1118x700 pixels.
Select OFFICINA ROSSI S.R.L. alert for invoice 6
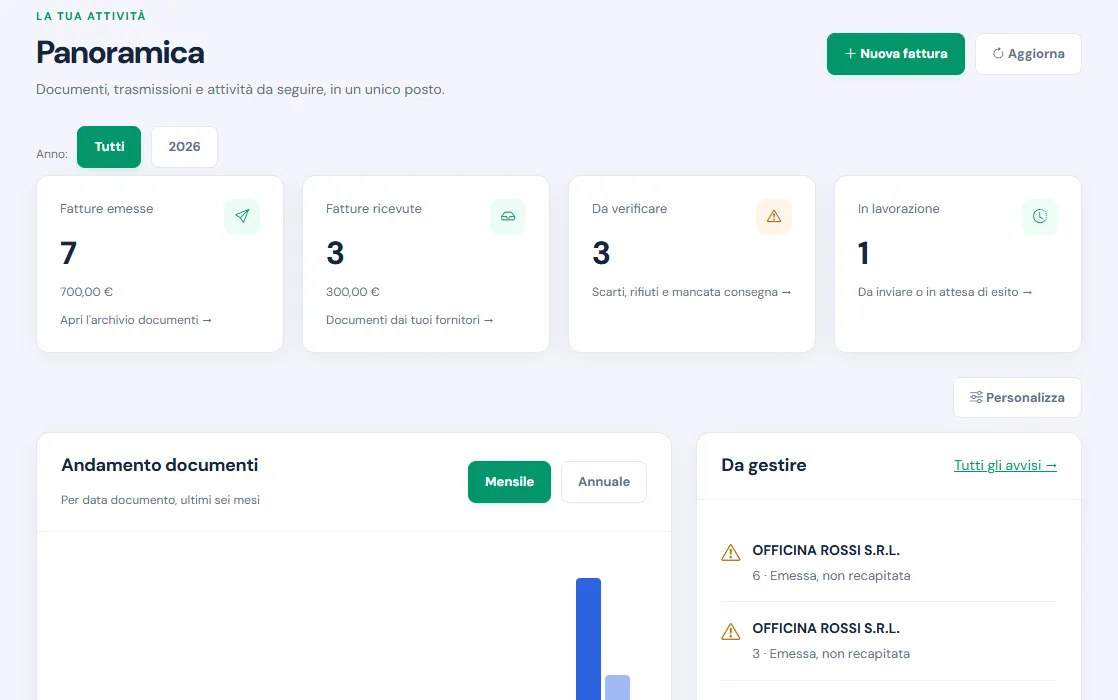click(x=888, y=563)
